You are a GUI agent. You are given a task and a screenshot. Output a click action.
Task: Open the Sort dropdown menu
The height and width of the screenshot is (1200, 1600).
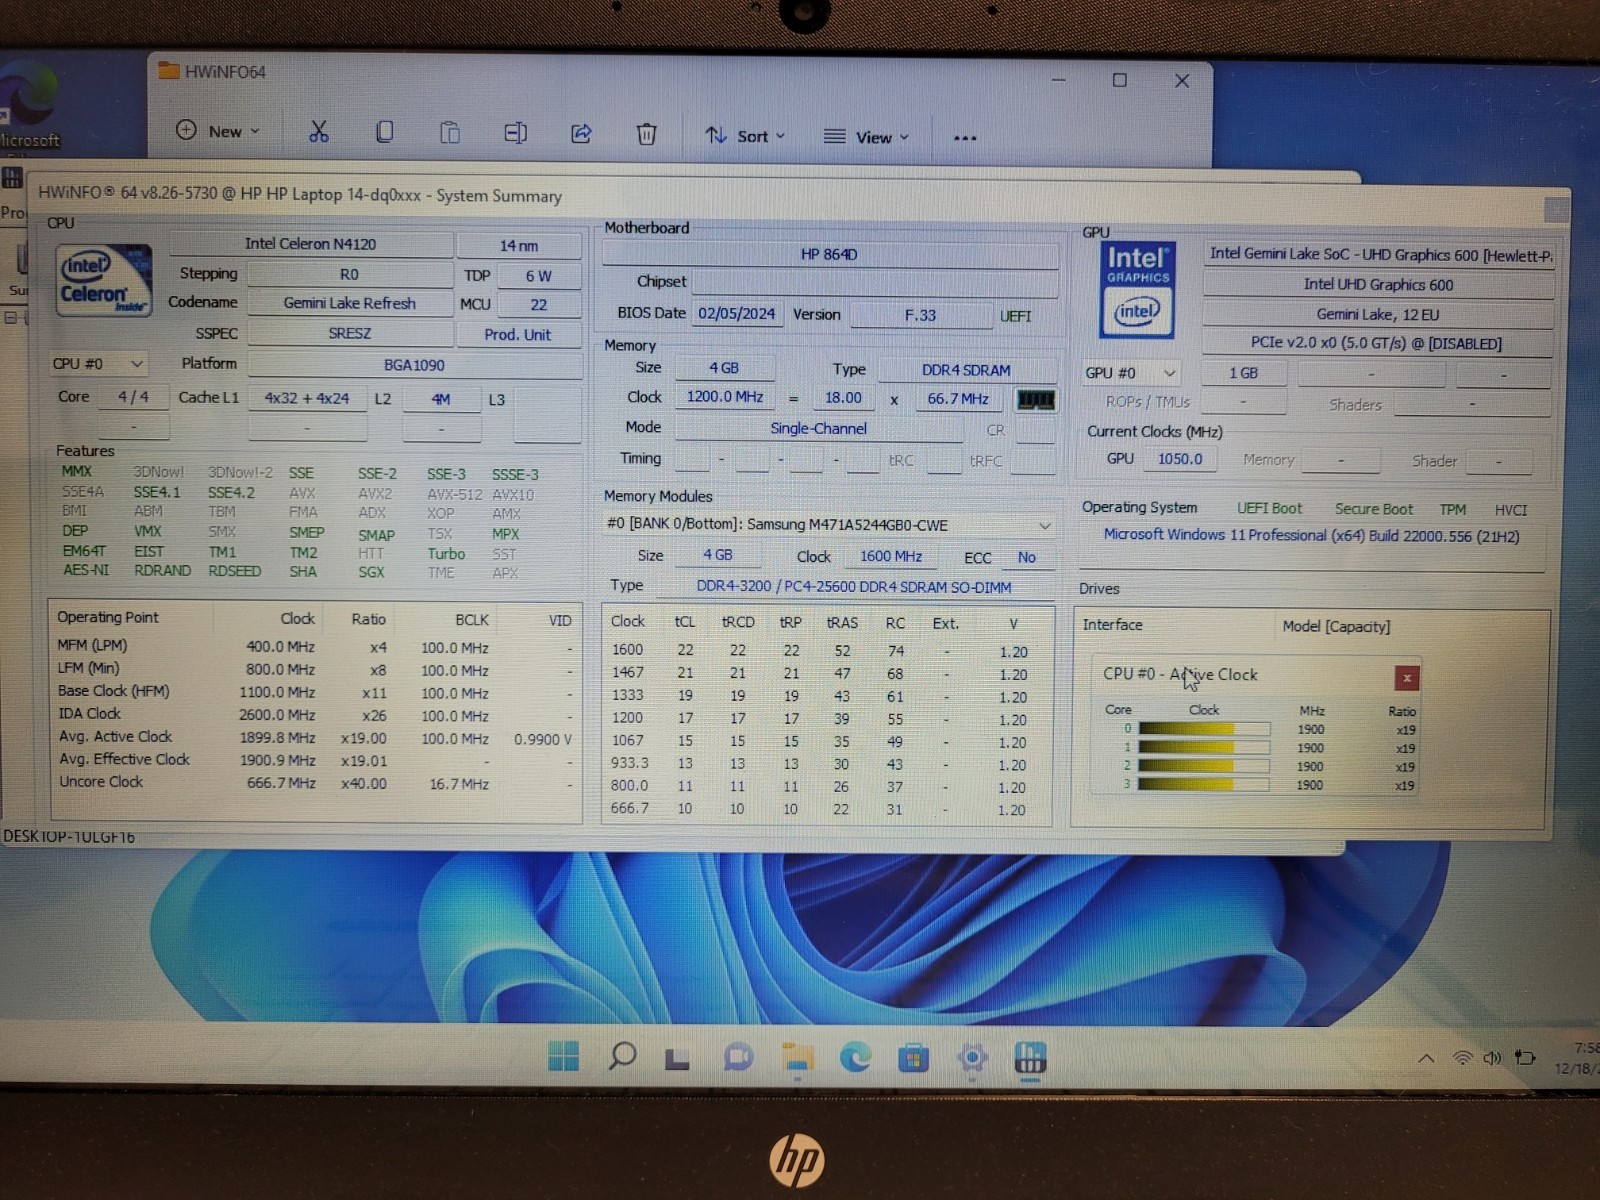[x=745, y=136]
